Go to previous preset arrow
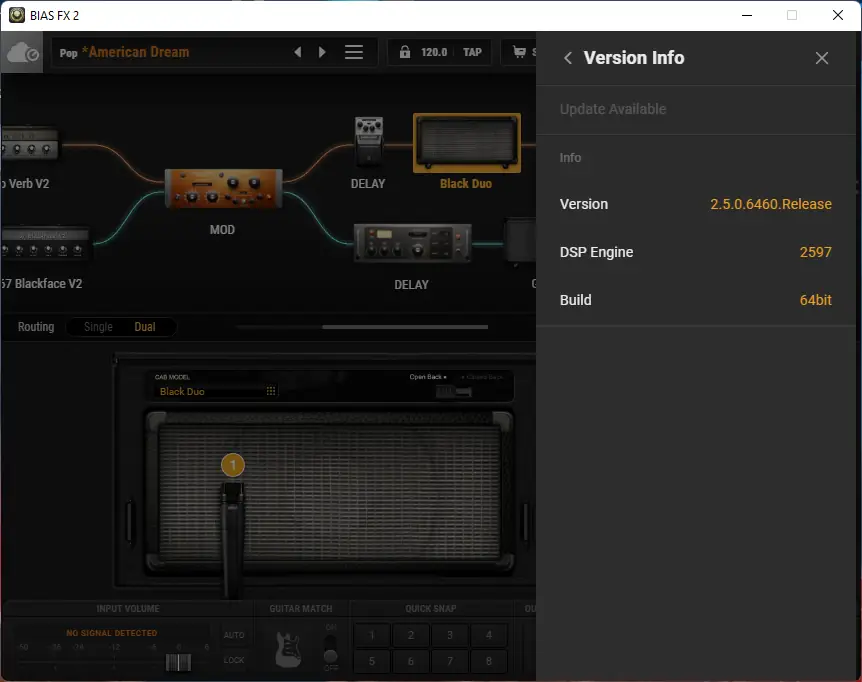This screenshot has height=682, width=862. tap(297, 52)
